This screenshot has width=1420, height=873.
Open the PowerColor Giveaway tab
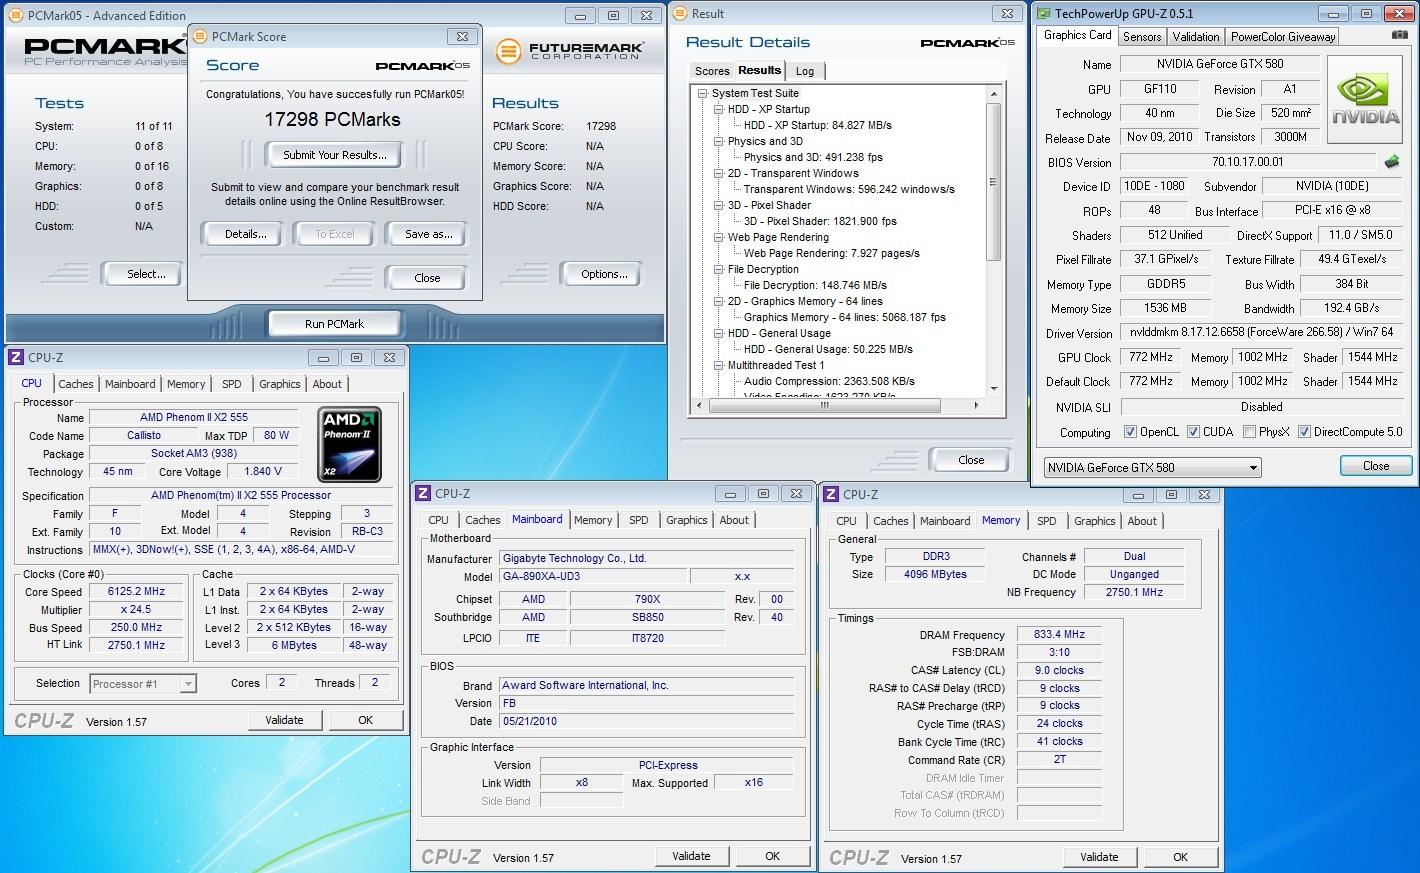click(1283, 36)
